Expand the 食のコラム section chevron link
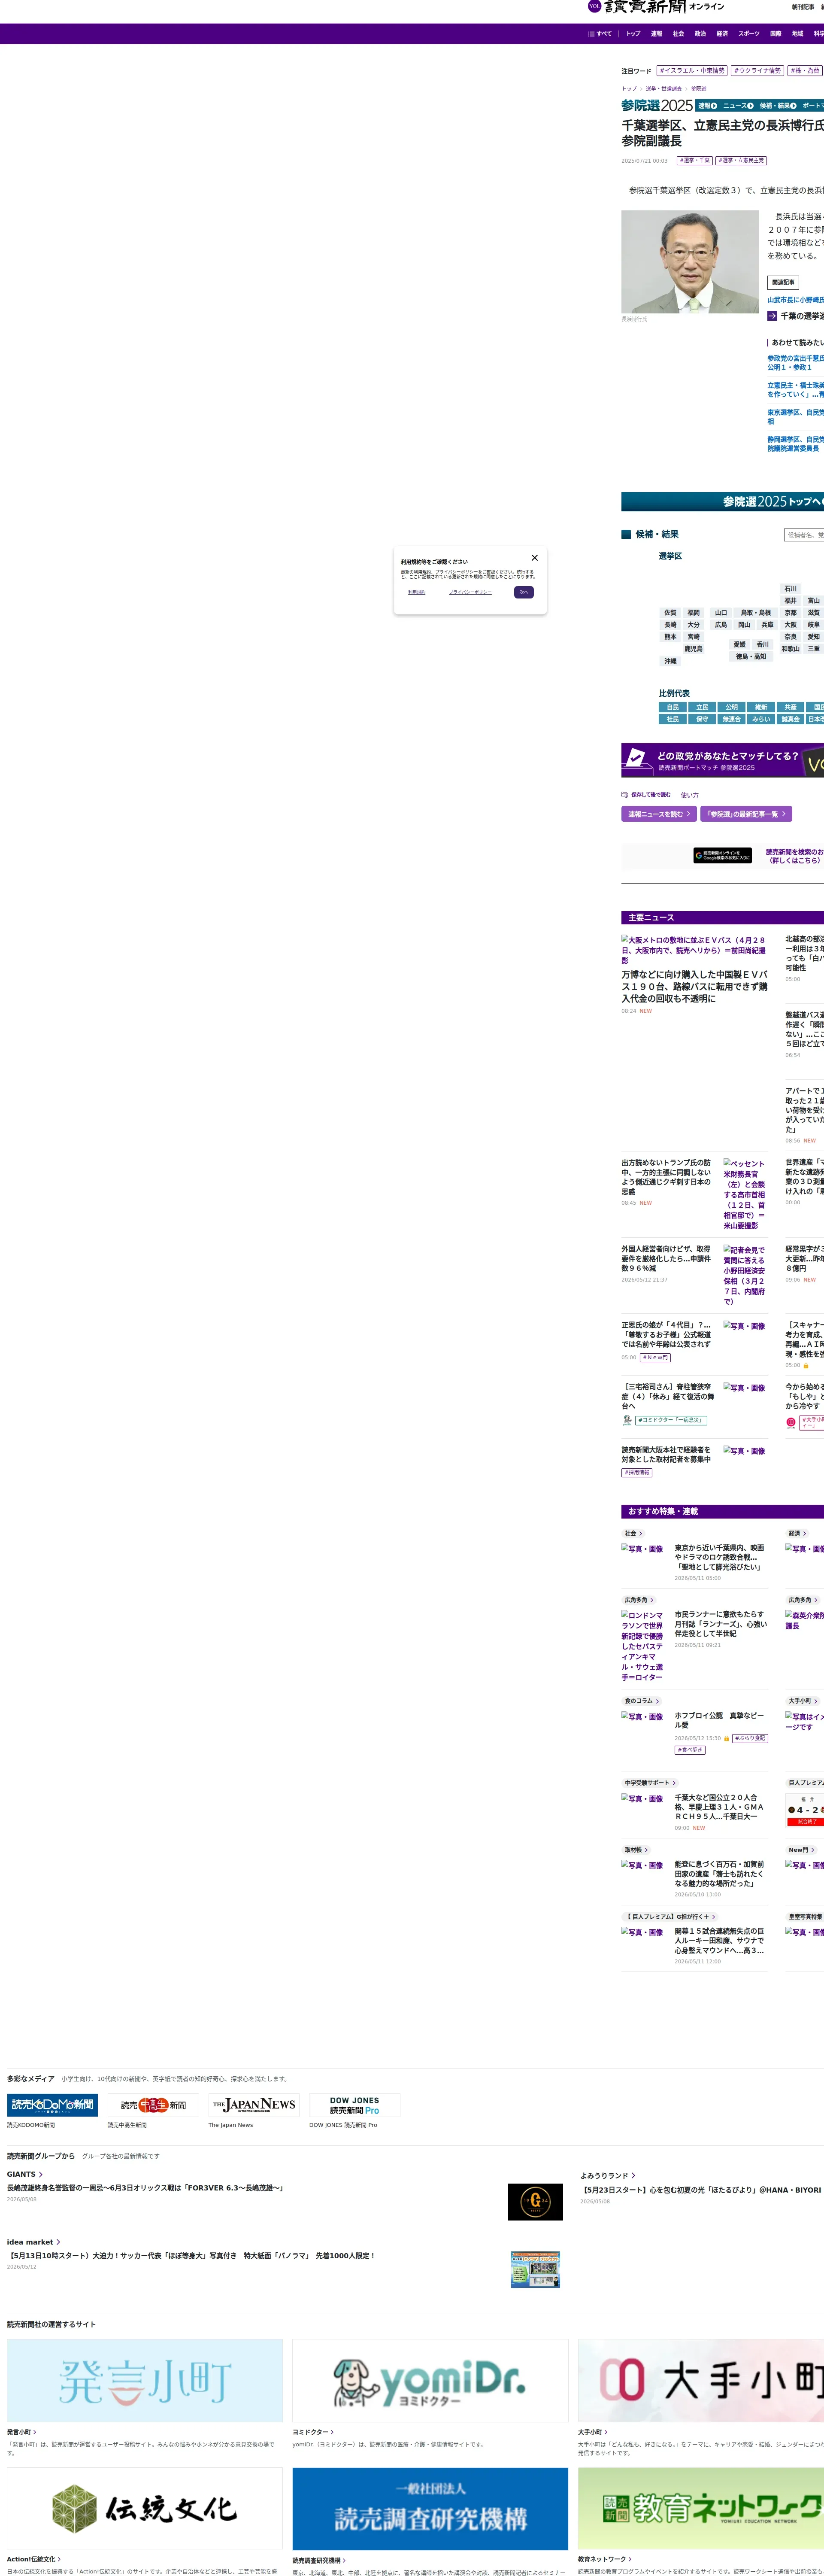 pos(641,1701)
